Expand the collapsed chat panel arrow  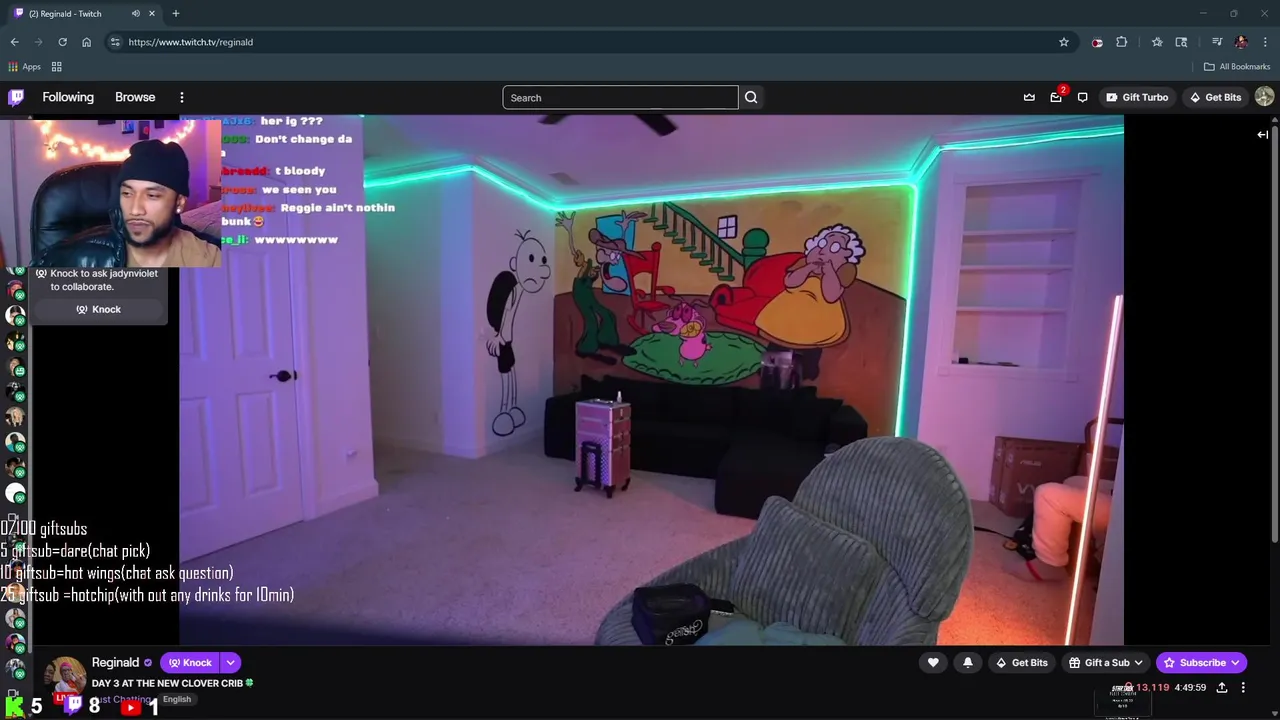point(1263,134)
